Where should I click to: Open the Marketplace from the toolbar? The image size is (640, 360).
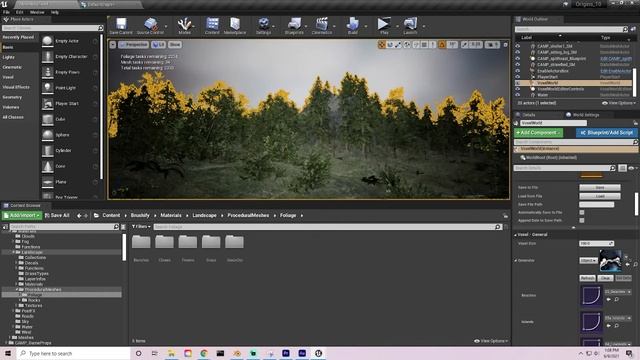(x=235, y=26)
